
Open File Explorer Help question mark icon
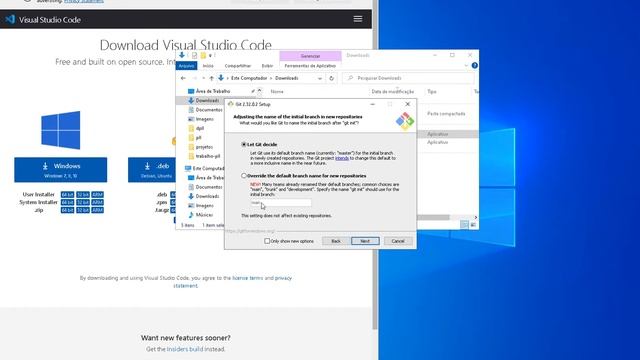pos(474,65)
